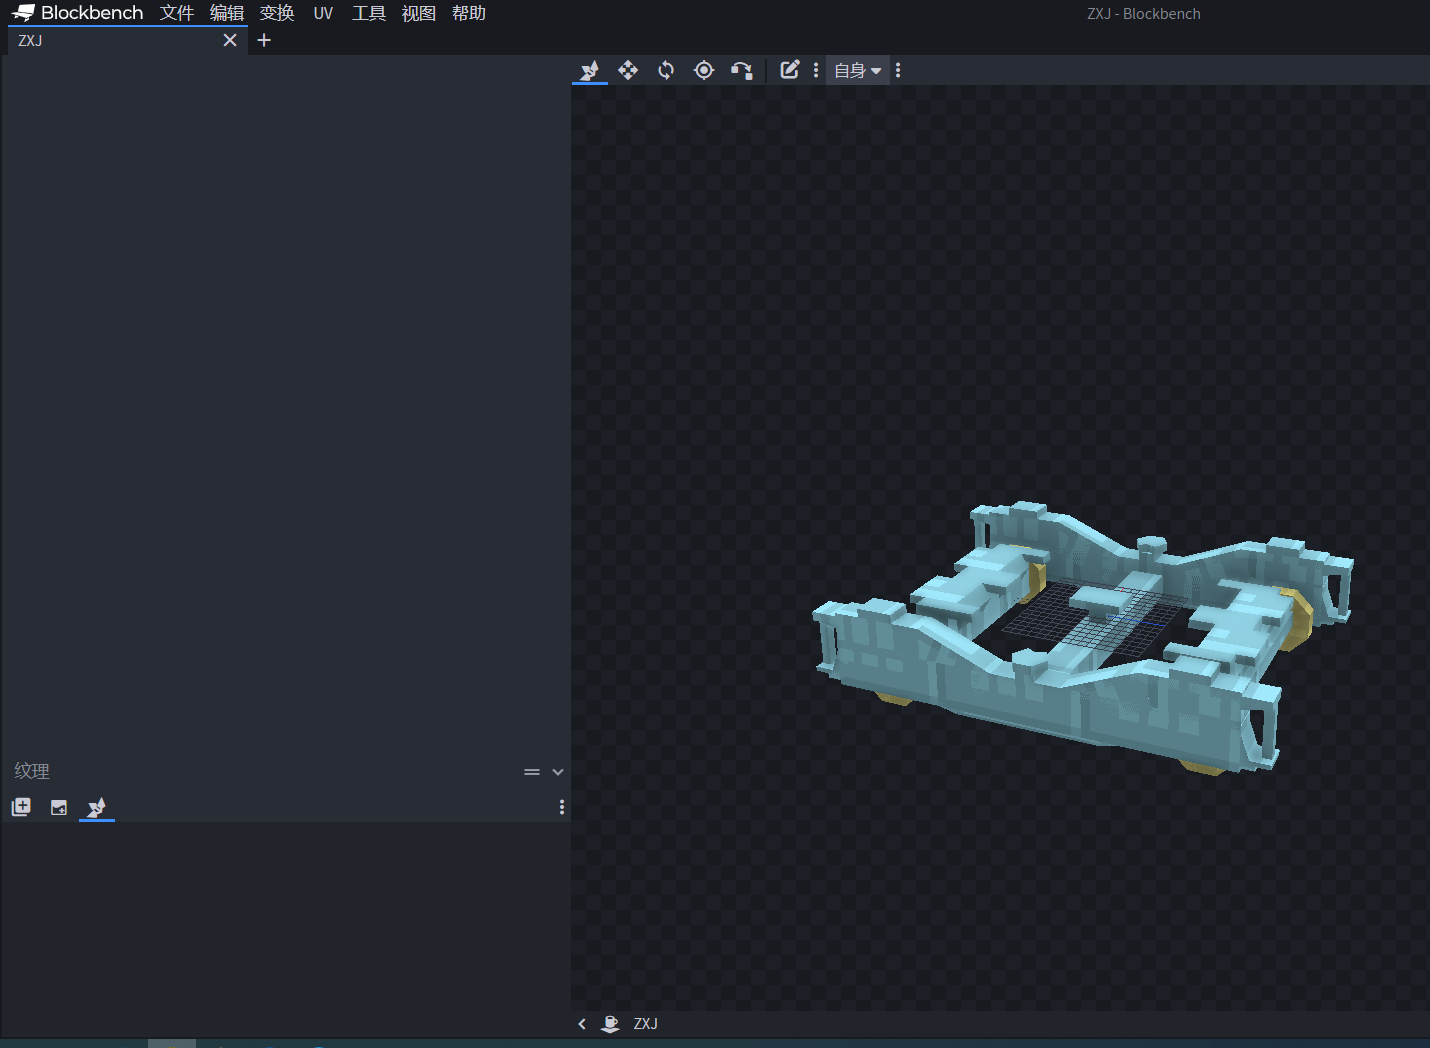Collapse the 纹理 panel
The height and width of the screenshot is (1048, 1430).
click(558, 772)
